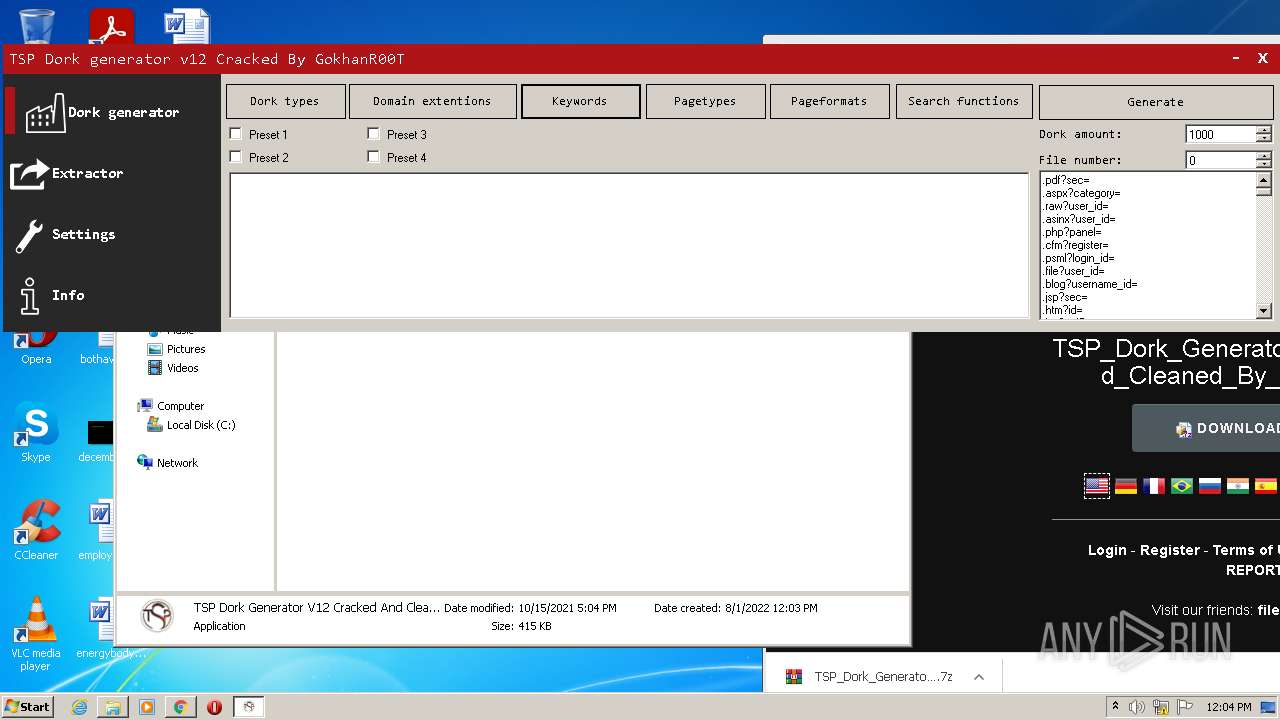1280x720 pixels.
Task: Open the Extractor arrow icon
Action: coord(29,174)
